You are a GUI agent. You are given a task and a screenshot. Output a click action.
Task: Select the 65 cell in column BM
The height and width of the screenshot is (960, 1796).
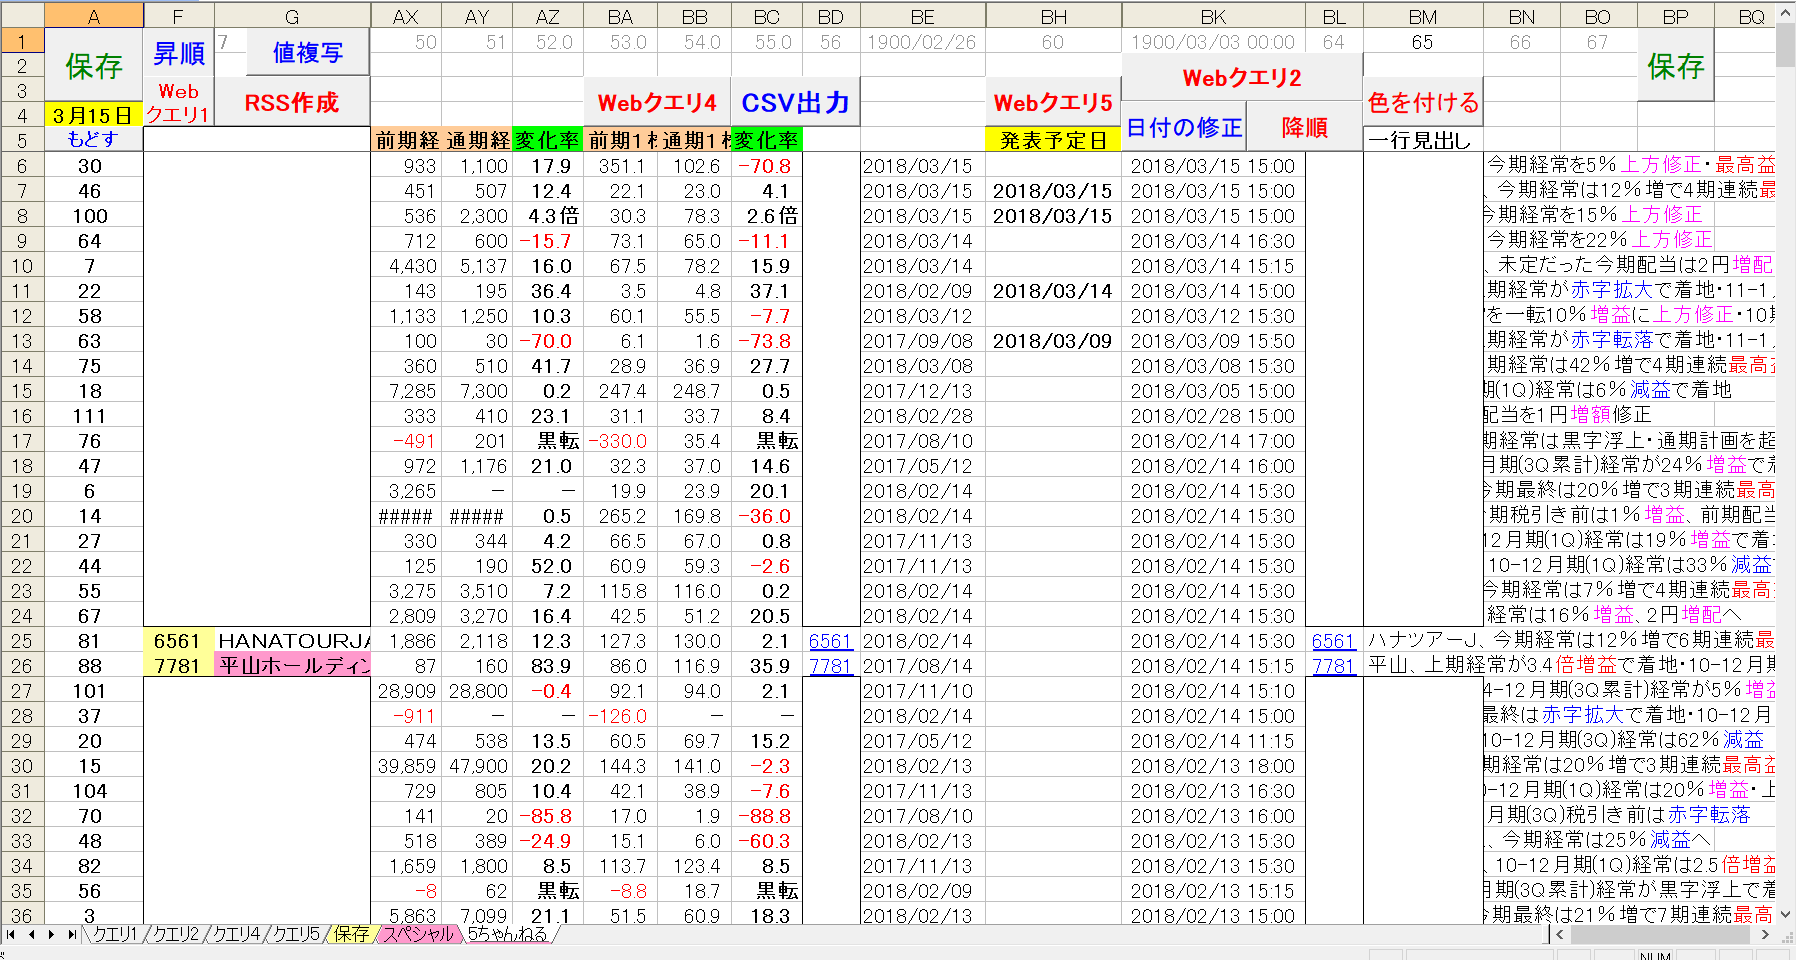1422,42
